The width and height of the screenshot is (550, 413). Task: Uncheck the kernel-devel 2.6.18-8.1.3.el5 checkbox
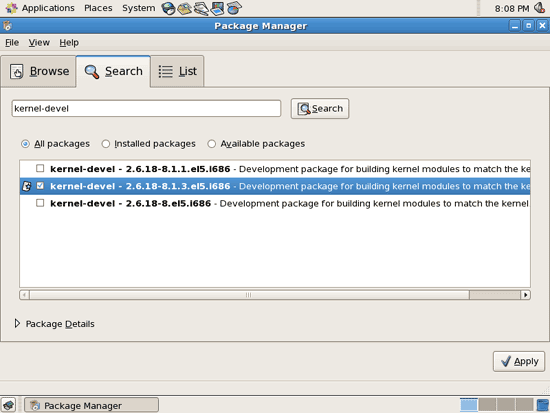coord(40,186)
